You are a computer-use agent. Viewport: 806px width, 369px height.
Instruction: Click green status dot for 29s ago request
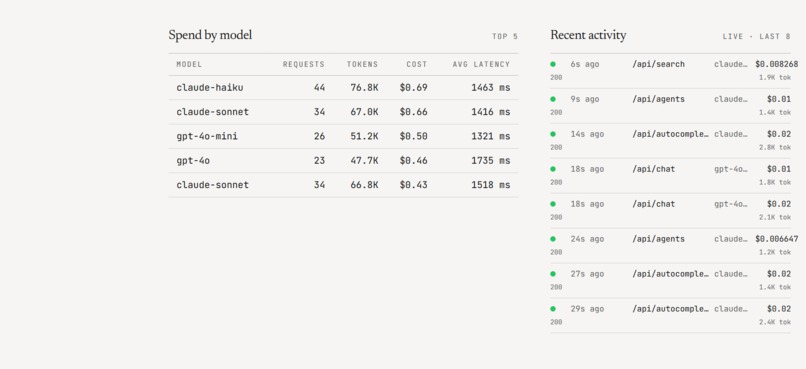[553, 309]
